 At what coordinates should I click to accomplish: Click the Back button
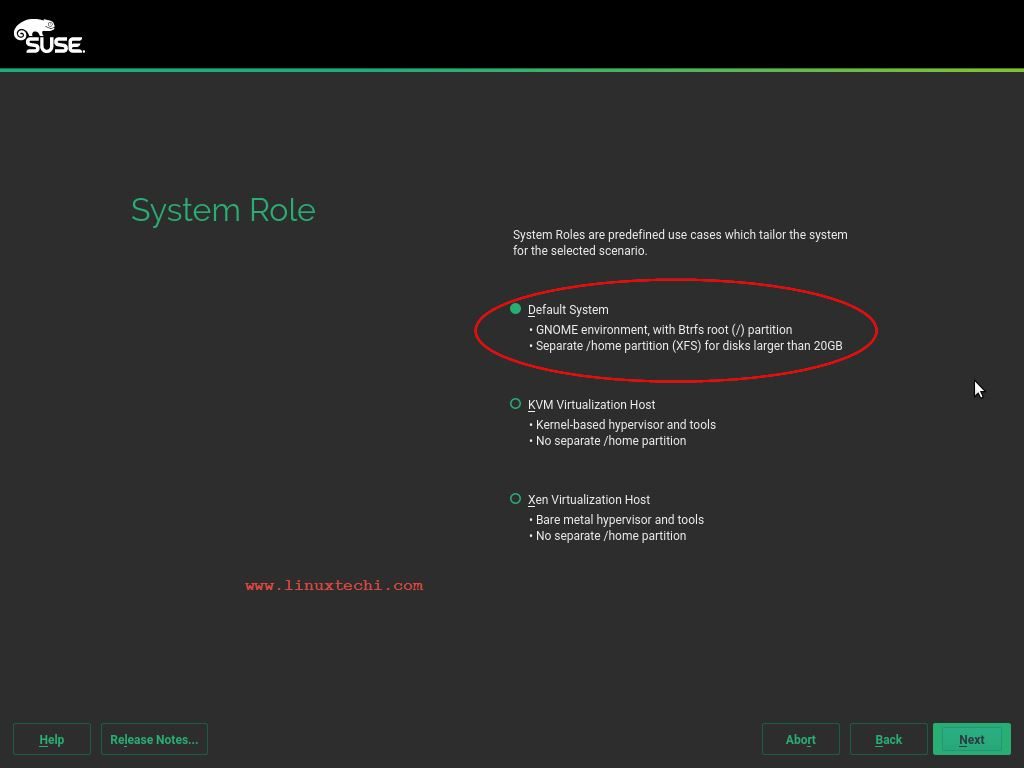[888, 739]
